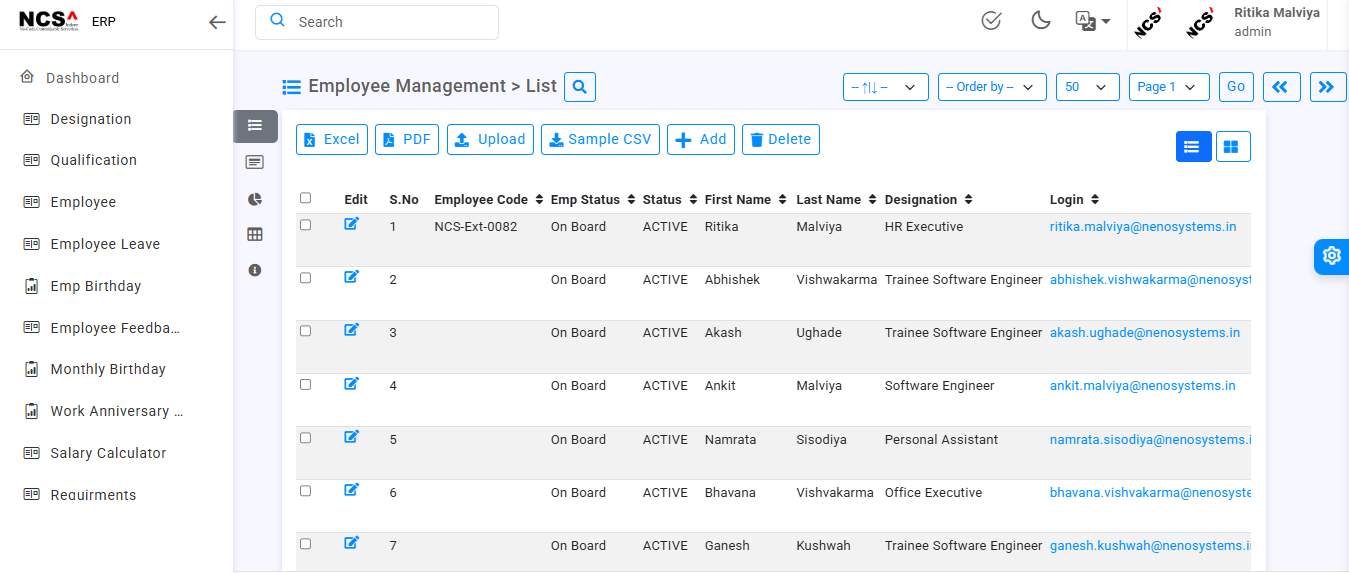Open pie chart view in side strip
The height and width of the screenshot is (573, 1349).
coord(255,199)
